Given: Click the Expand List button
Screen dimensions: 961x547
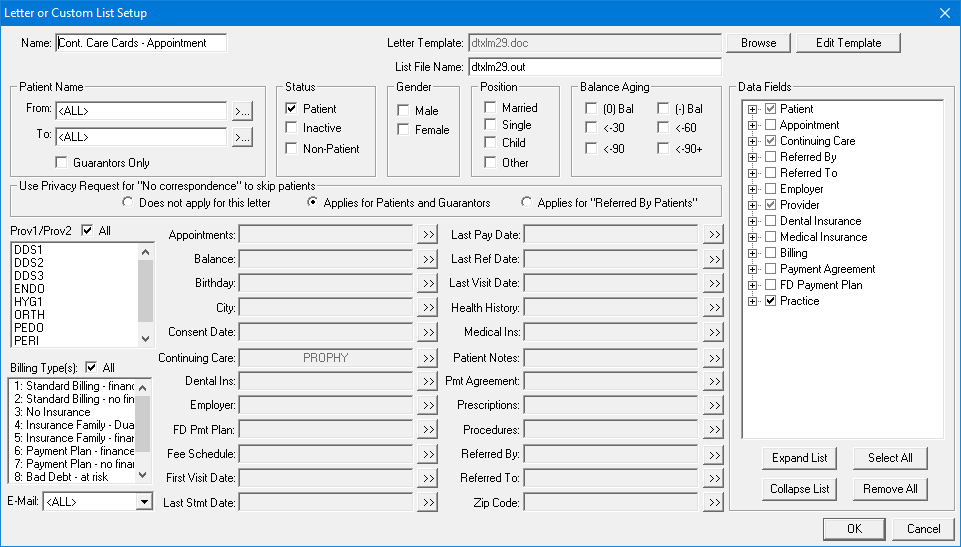Looking at the screenshot, I should coord(799,458).
